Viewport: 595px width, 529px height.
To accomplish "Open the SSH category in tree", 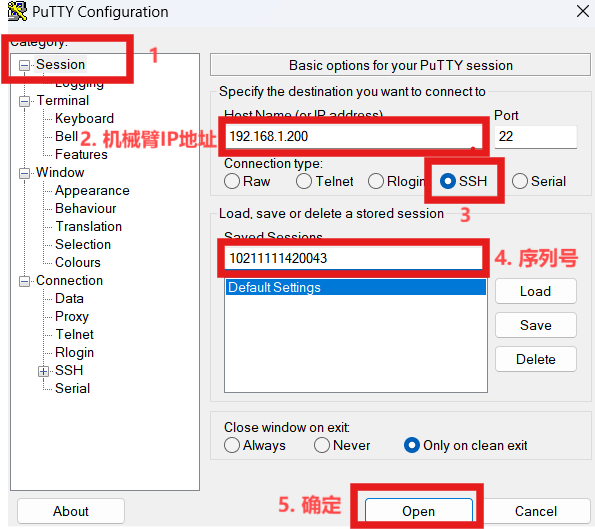I will 69,370.
